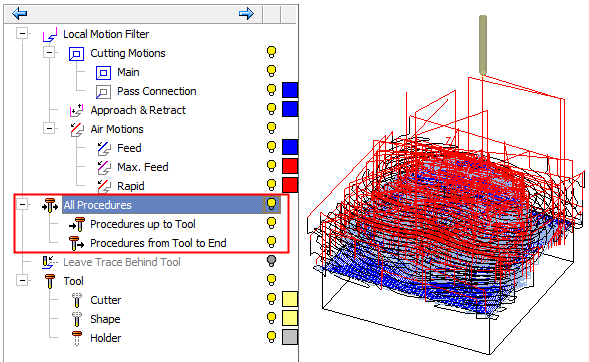Click the Rapid air motion icon
589x362 pixels.
click(104, 186)
